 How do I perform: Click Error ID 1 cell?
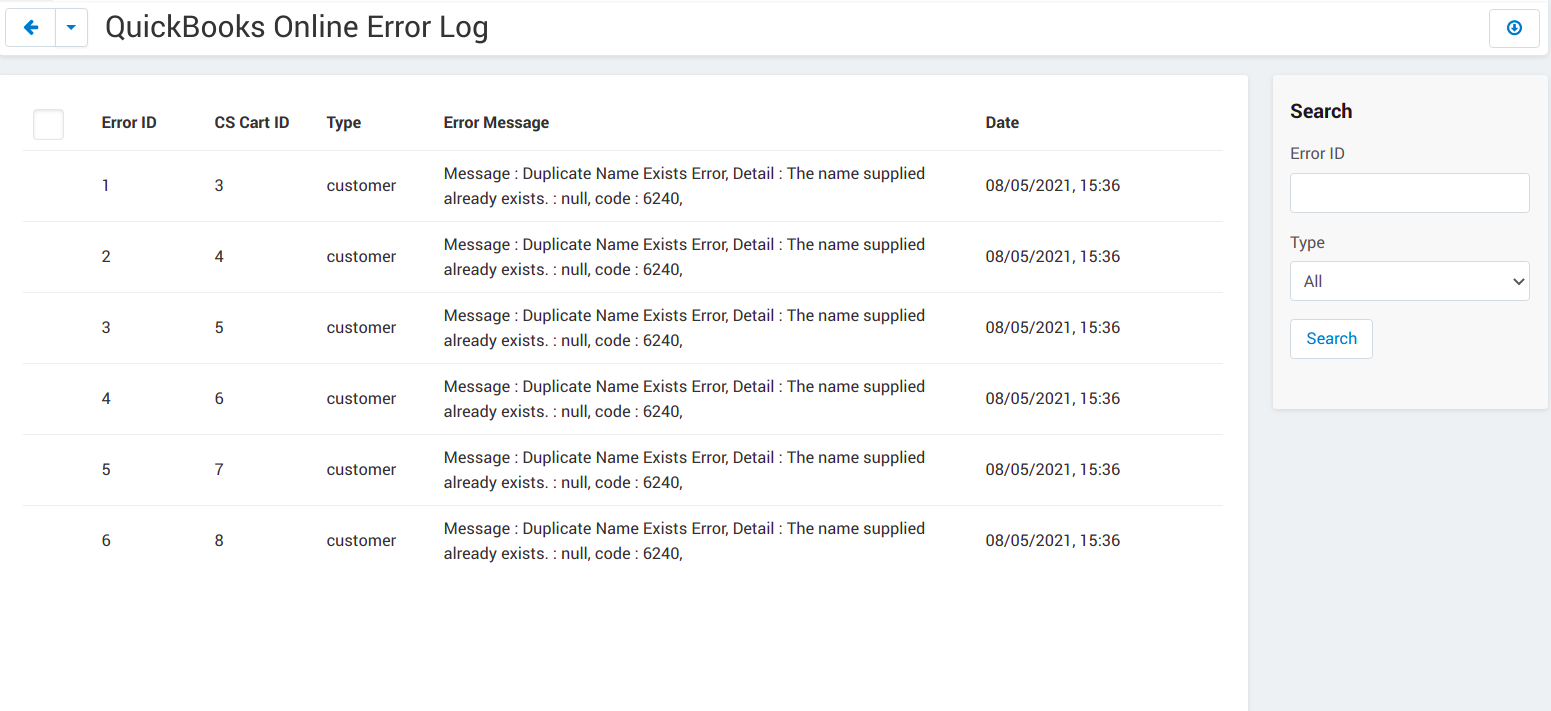click(106, 186)
